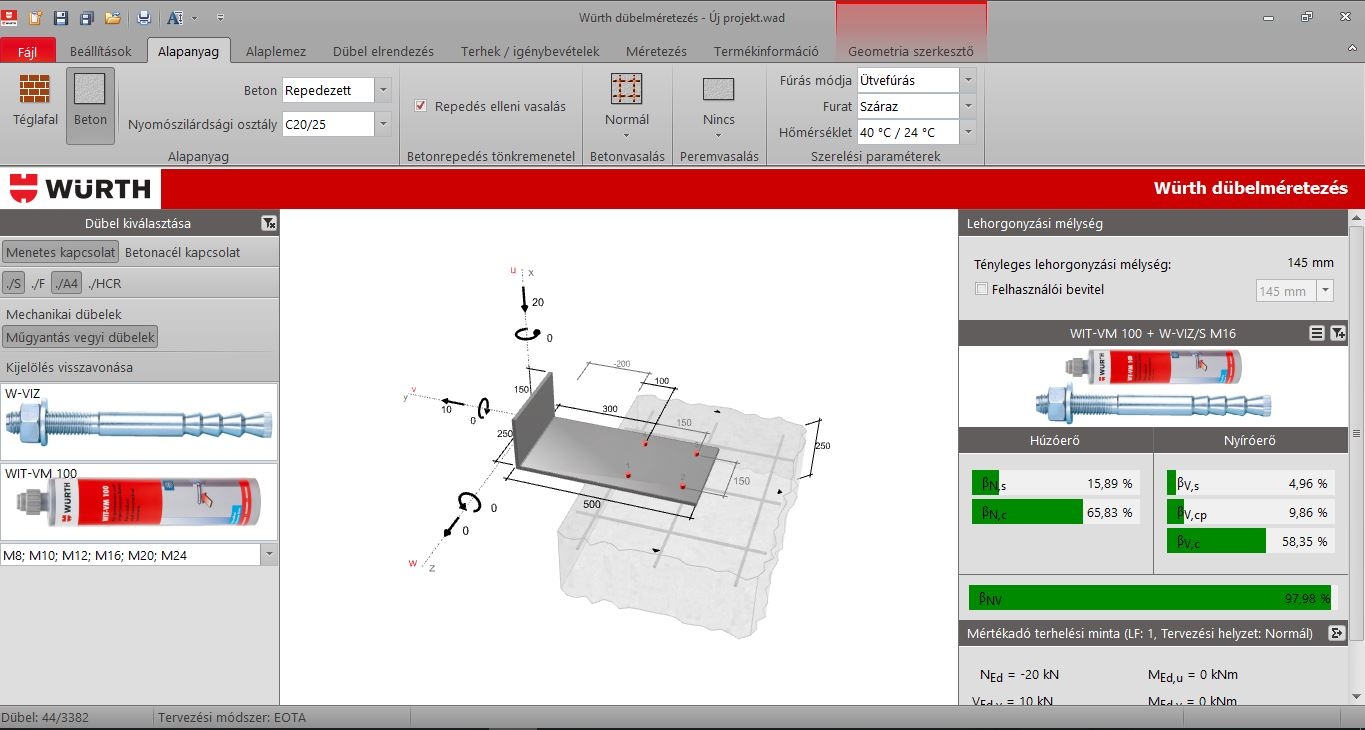Open Hőmérséklet 40 °C / 24 °C dropdown
The width and height of the screenshot is (1365, 730).
click(967, 132)
